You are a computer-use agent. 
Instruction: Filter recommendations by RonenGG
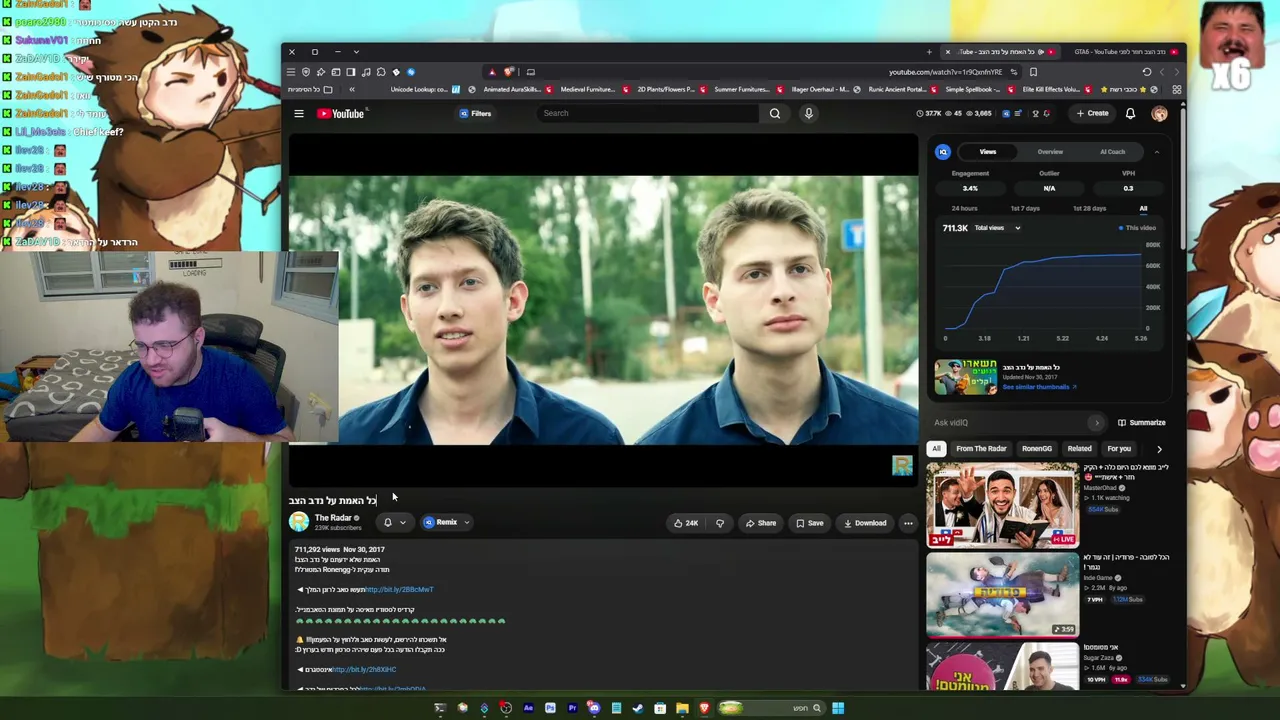pyautogui.click(x=1037, y=449)
